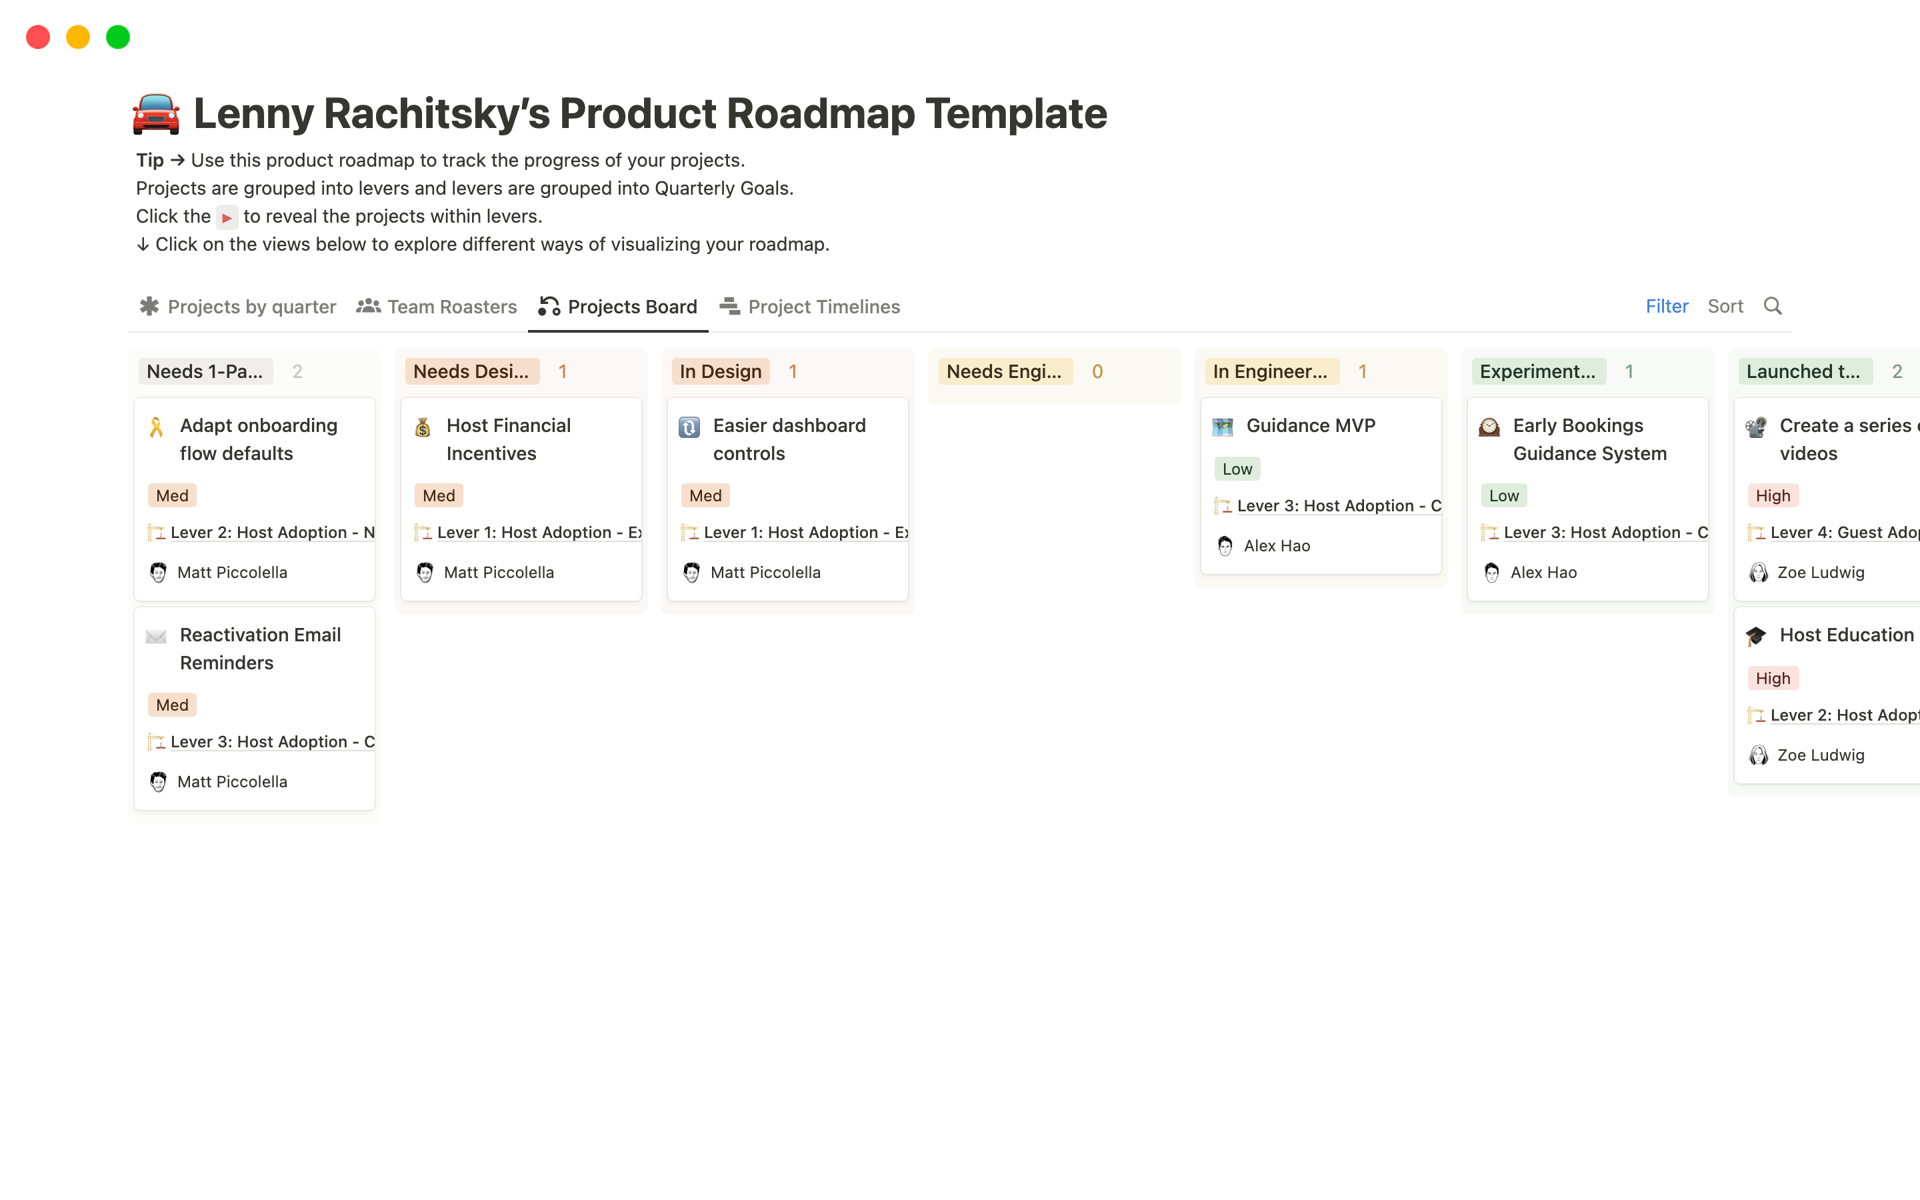
Task: Click the clock icon on Early Bookings card
Action: 1489,427
